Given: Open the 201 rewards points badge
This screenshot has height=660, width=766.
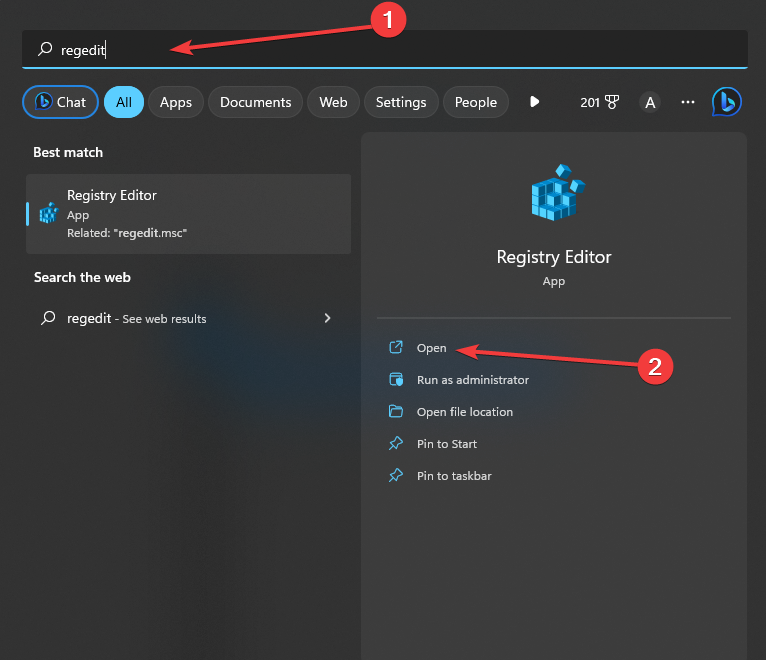Looking at the screenshot, I should [x=599, y=102].
